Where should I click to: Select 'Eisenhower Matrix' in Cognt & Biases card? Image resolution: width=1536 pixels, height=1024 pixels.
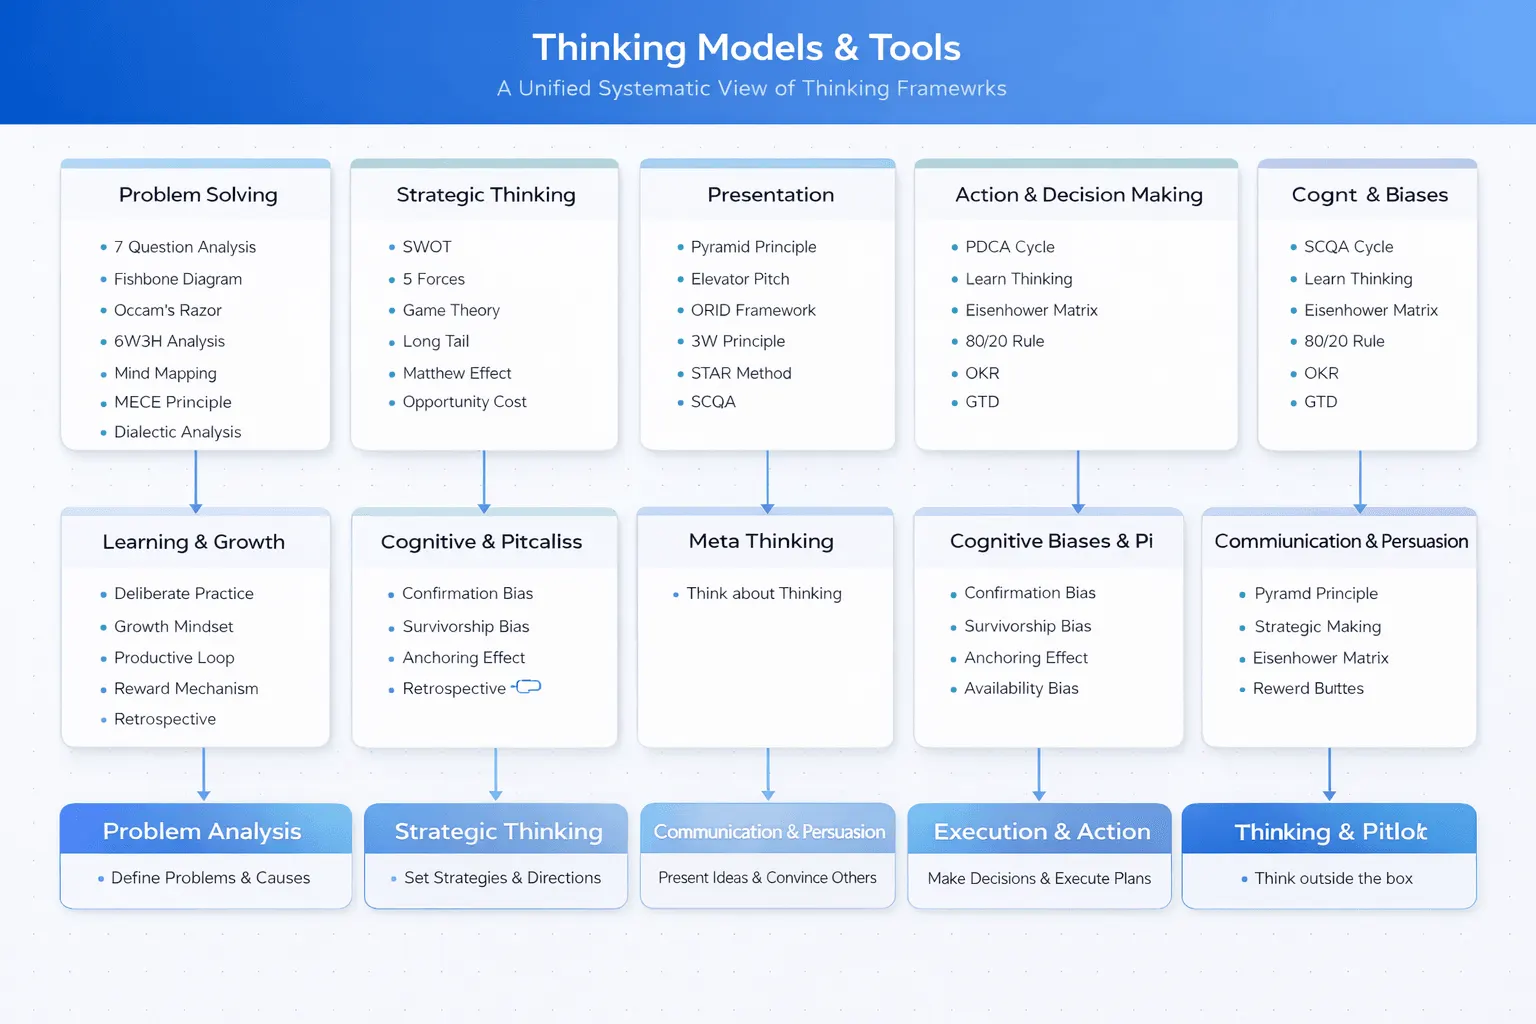1371,310
